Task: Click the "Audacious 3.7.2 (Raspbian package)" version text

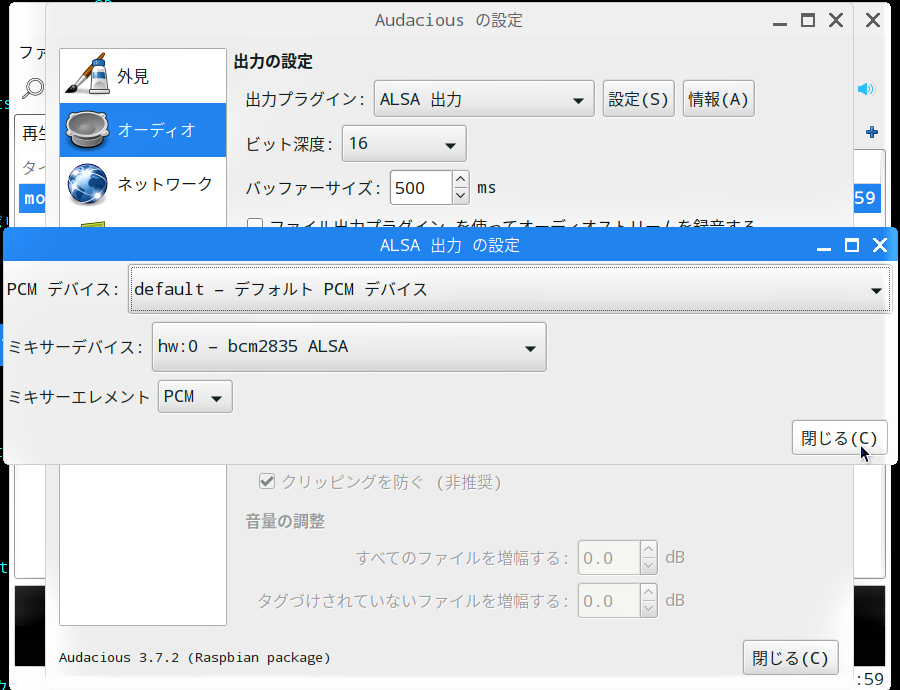Action: coord(195,658)
